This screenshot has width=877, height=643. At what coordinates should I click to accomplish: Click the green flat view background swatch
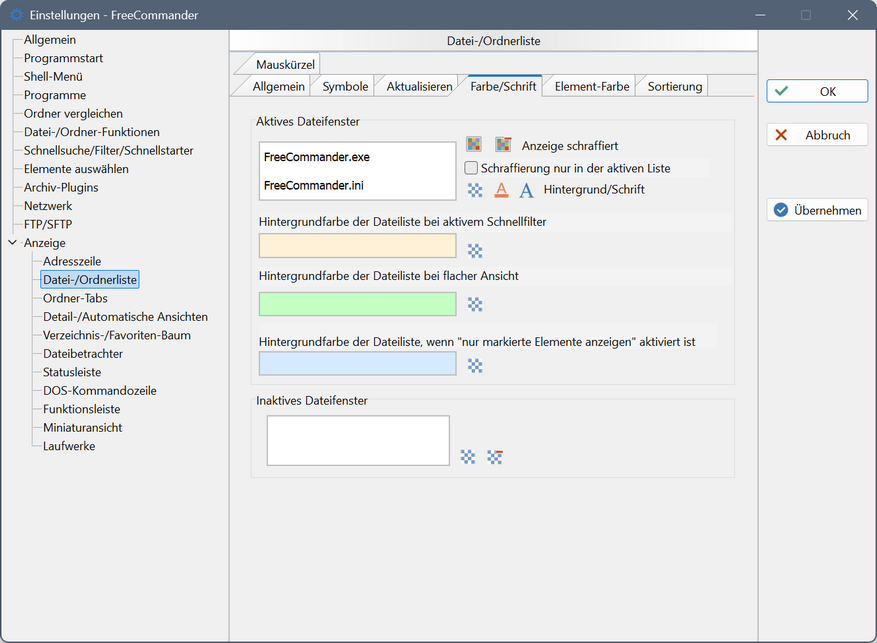[357, 304]
